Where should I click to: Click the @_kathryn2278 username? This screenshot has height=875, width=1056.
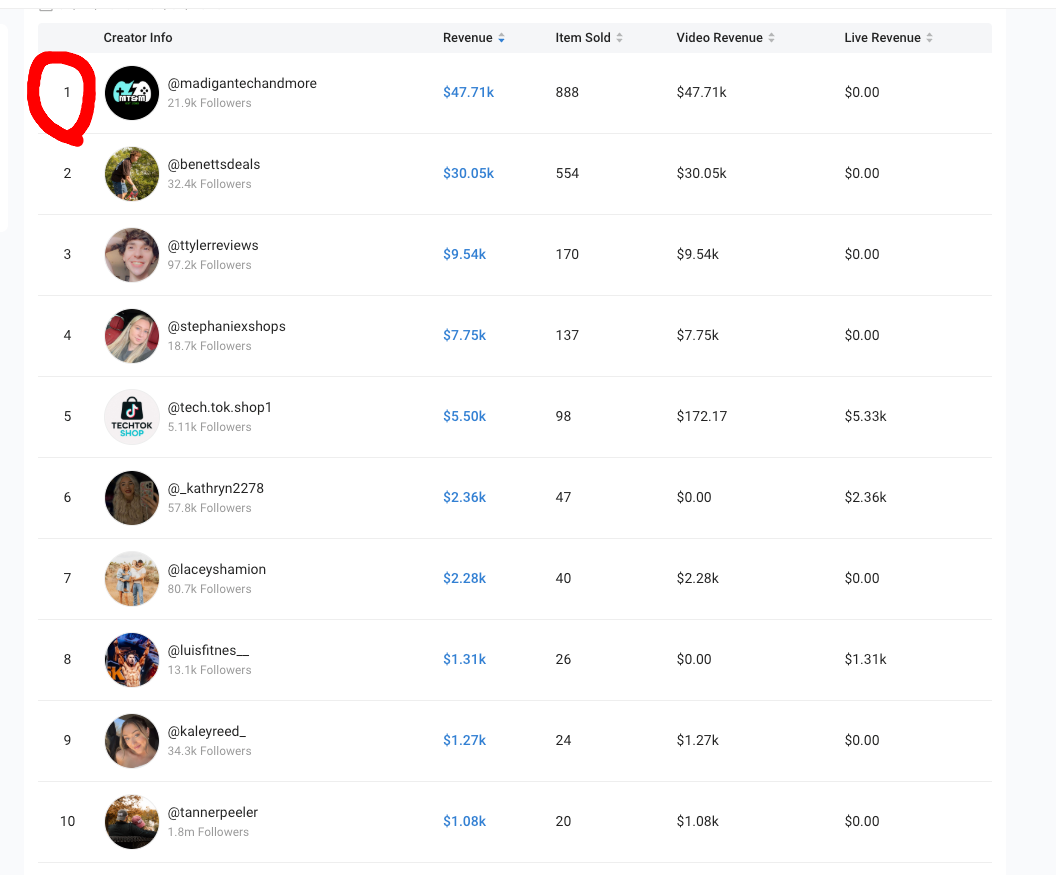tap(215, 488)
